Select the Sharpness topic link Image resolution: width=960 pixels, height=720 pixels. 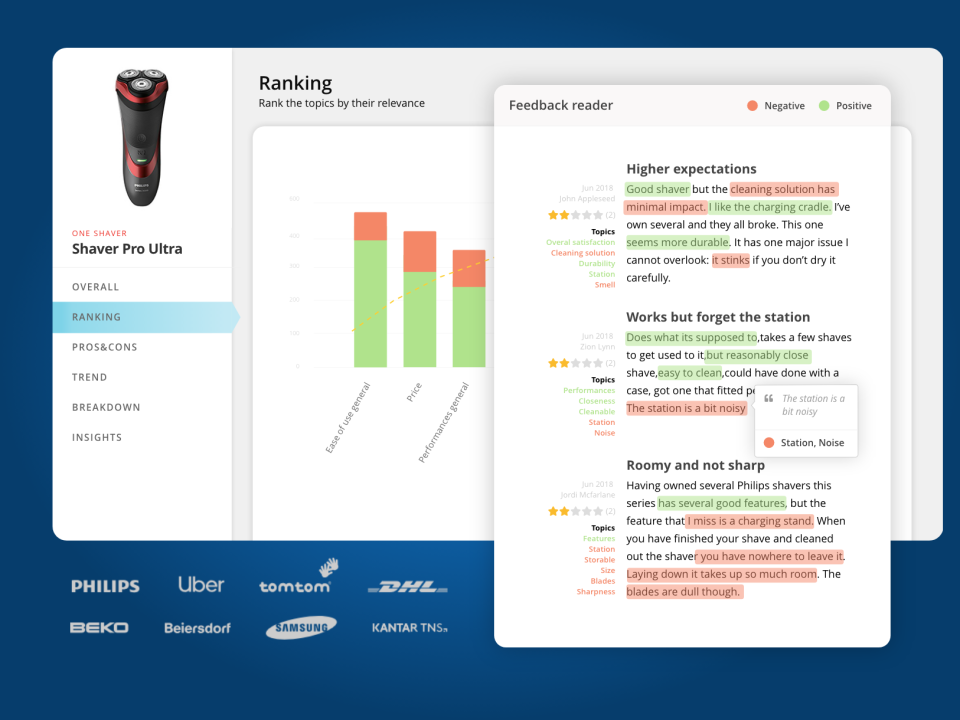[x=595, y=591]
